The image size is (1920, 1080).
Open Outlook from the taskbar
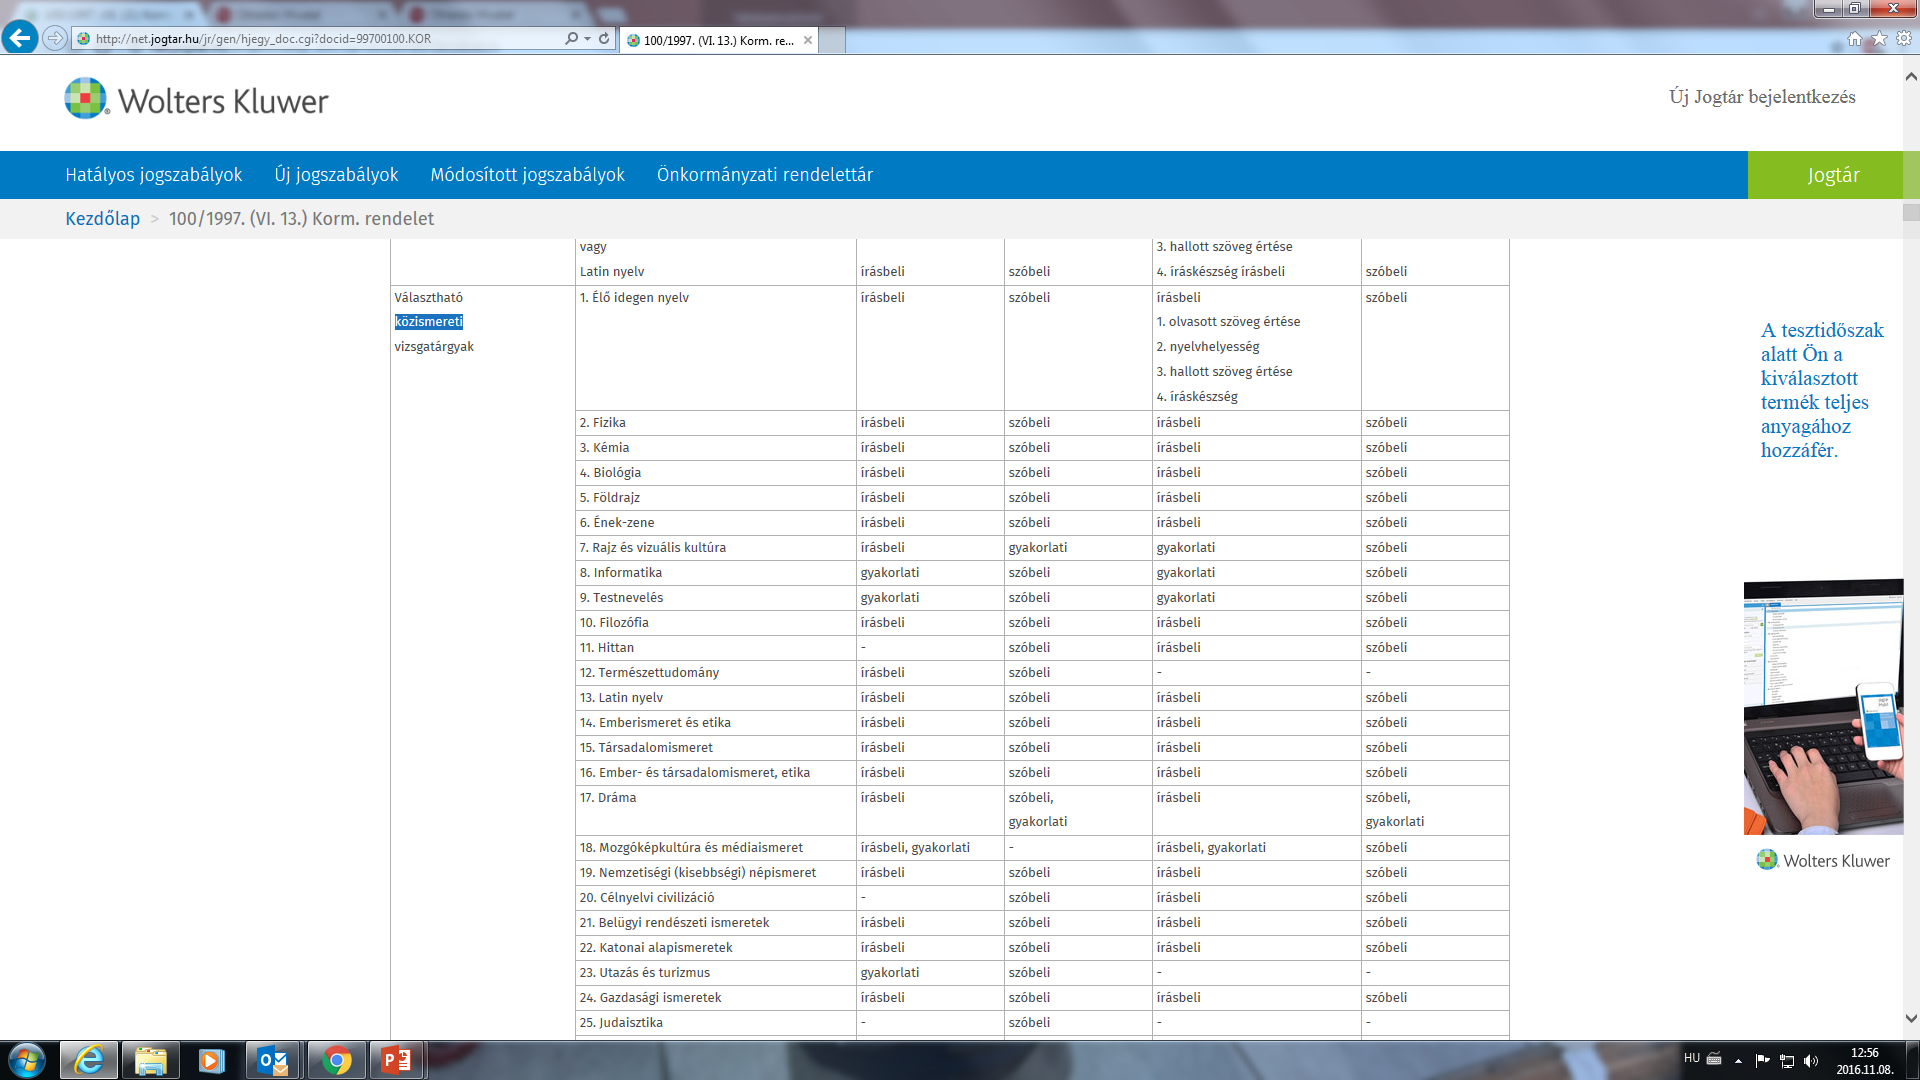coord(273,1060)
